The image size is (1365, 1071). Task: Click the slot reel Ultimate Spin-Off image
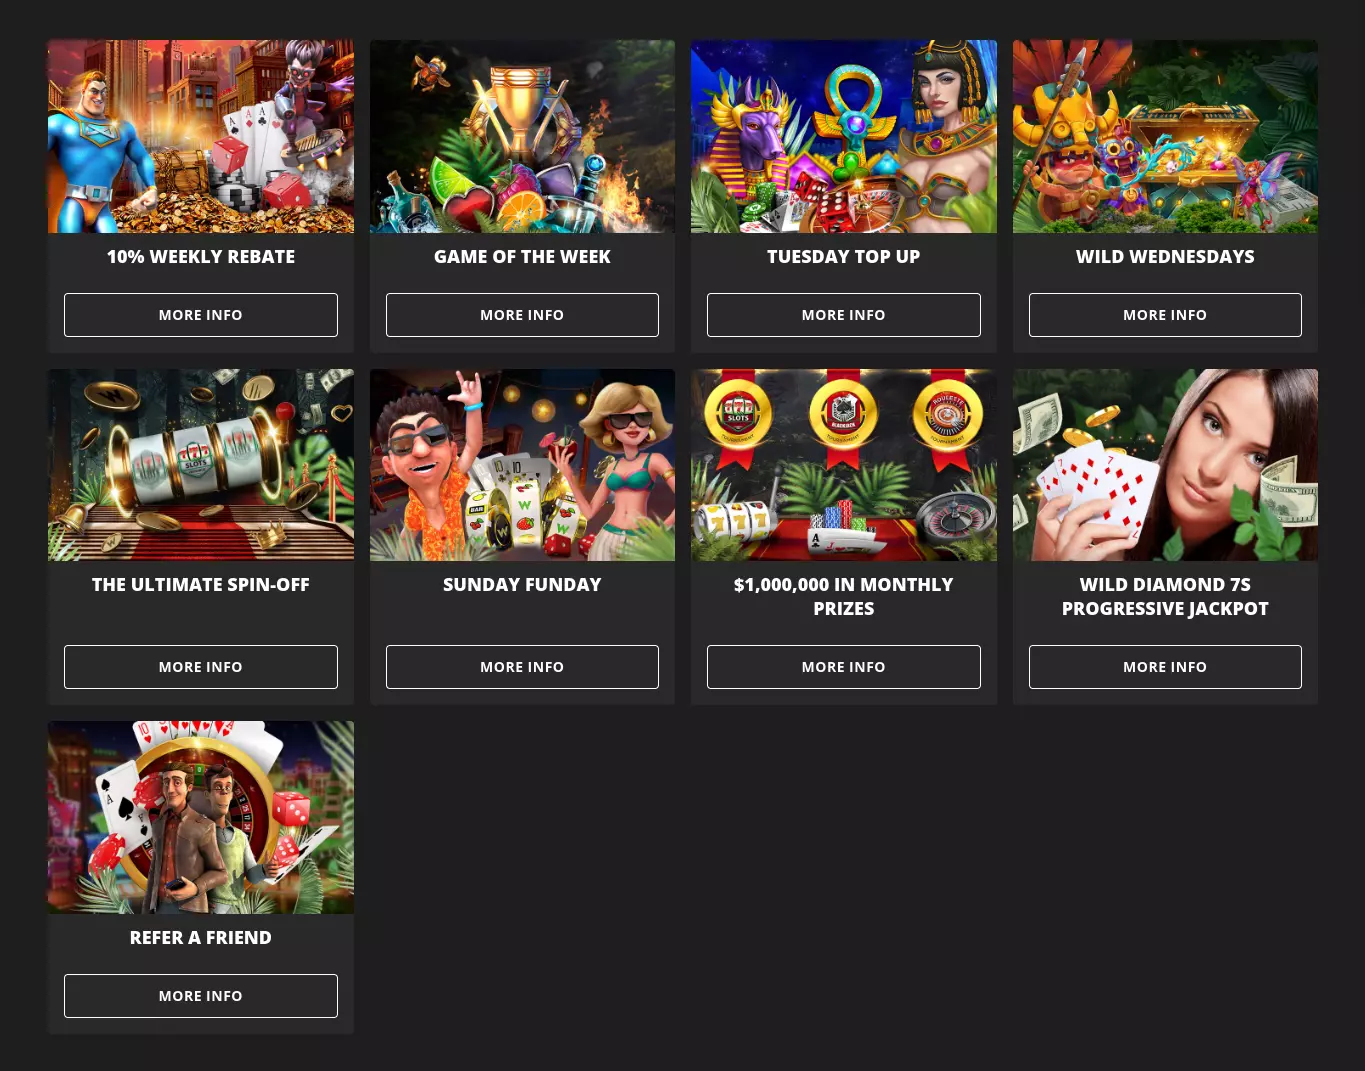tap(200, 465)
